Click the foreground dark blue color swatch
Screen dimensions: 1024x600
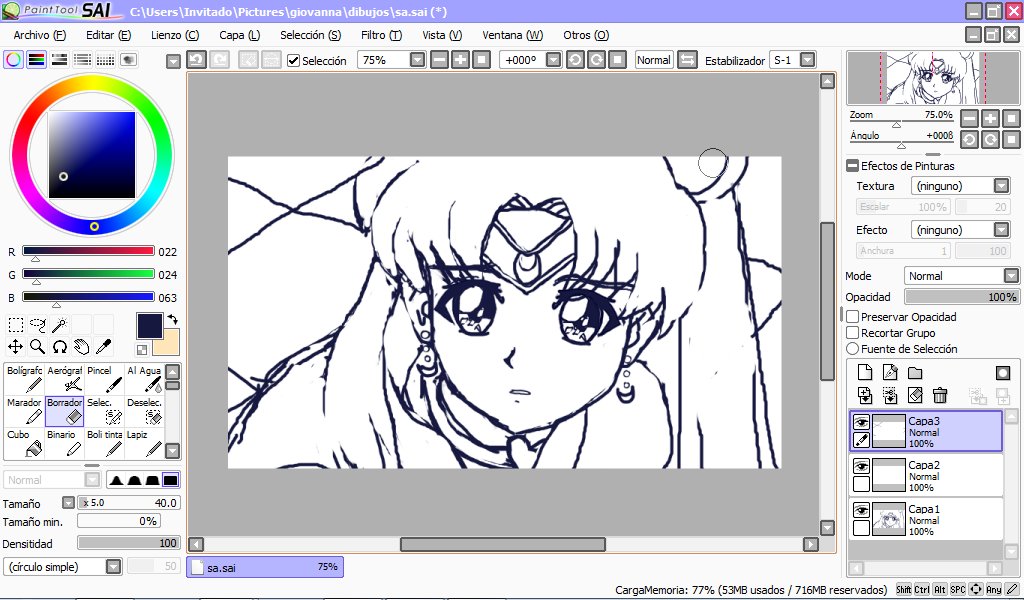[149, 325]
